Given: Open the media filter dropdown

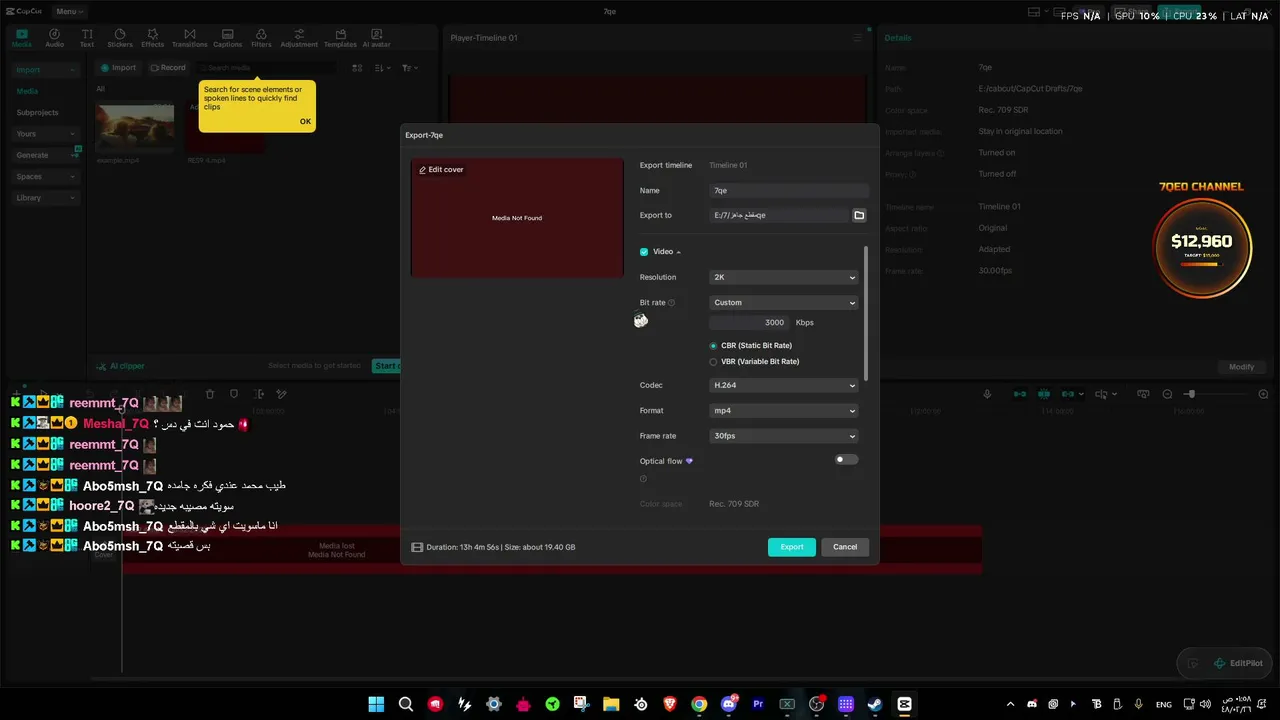Looking at the screenshot, I should [x=410, y=68].
